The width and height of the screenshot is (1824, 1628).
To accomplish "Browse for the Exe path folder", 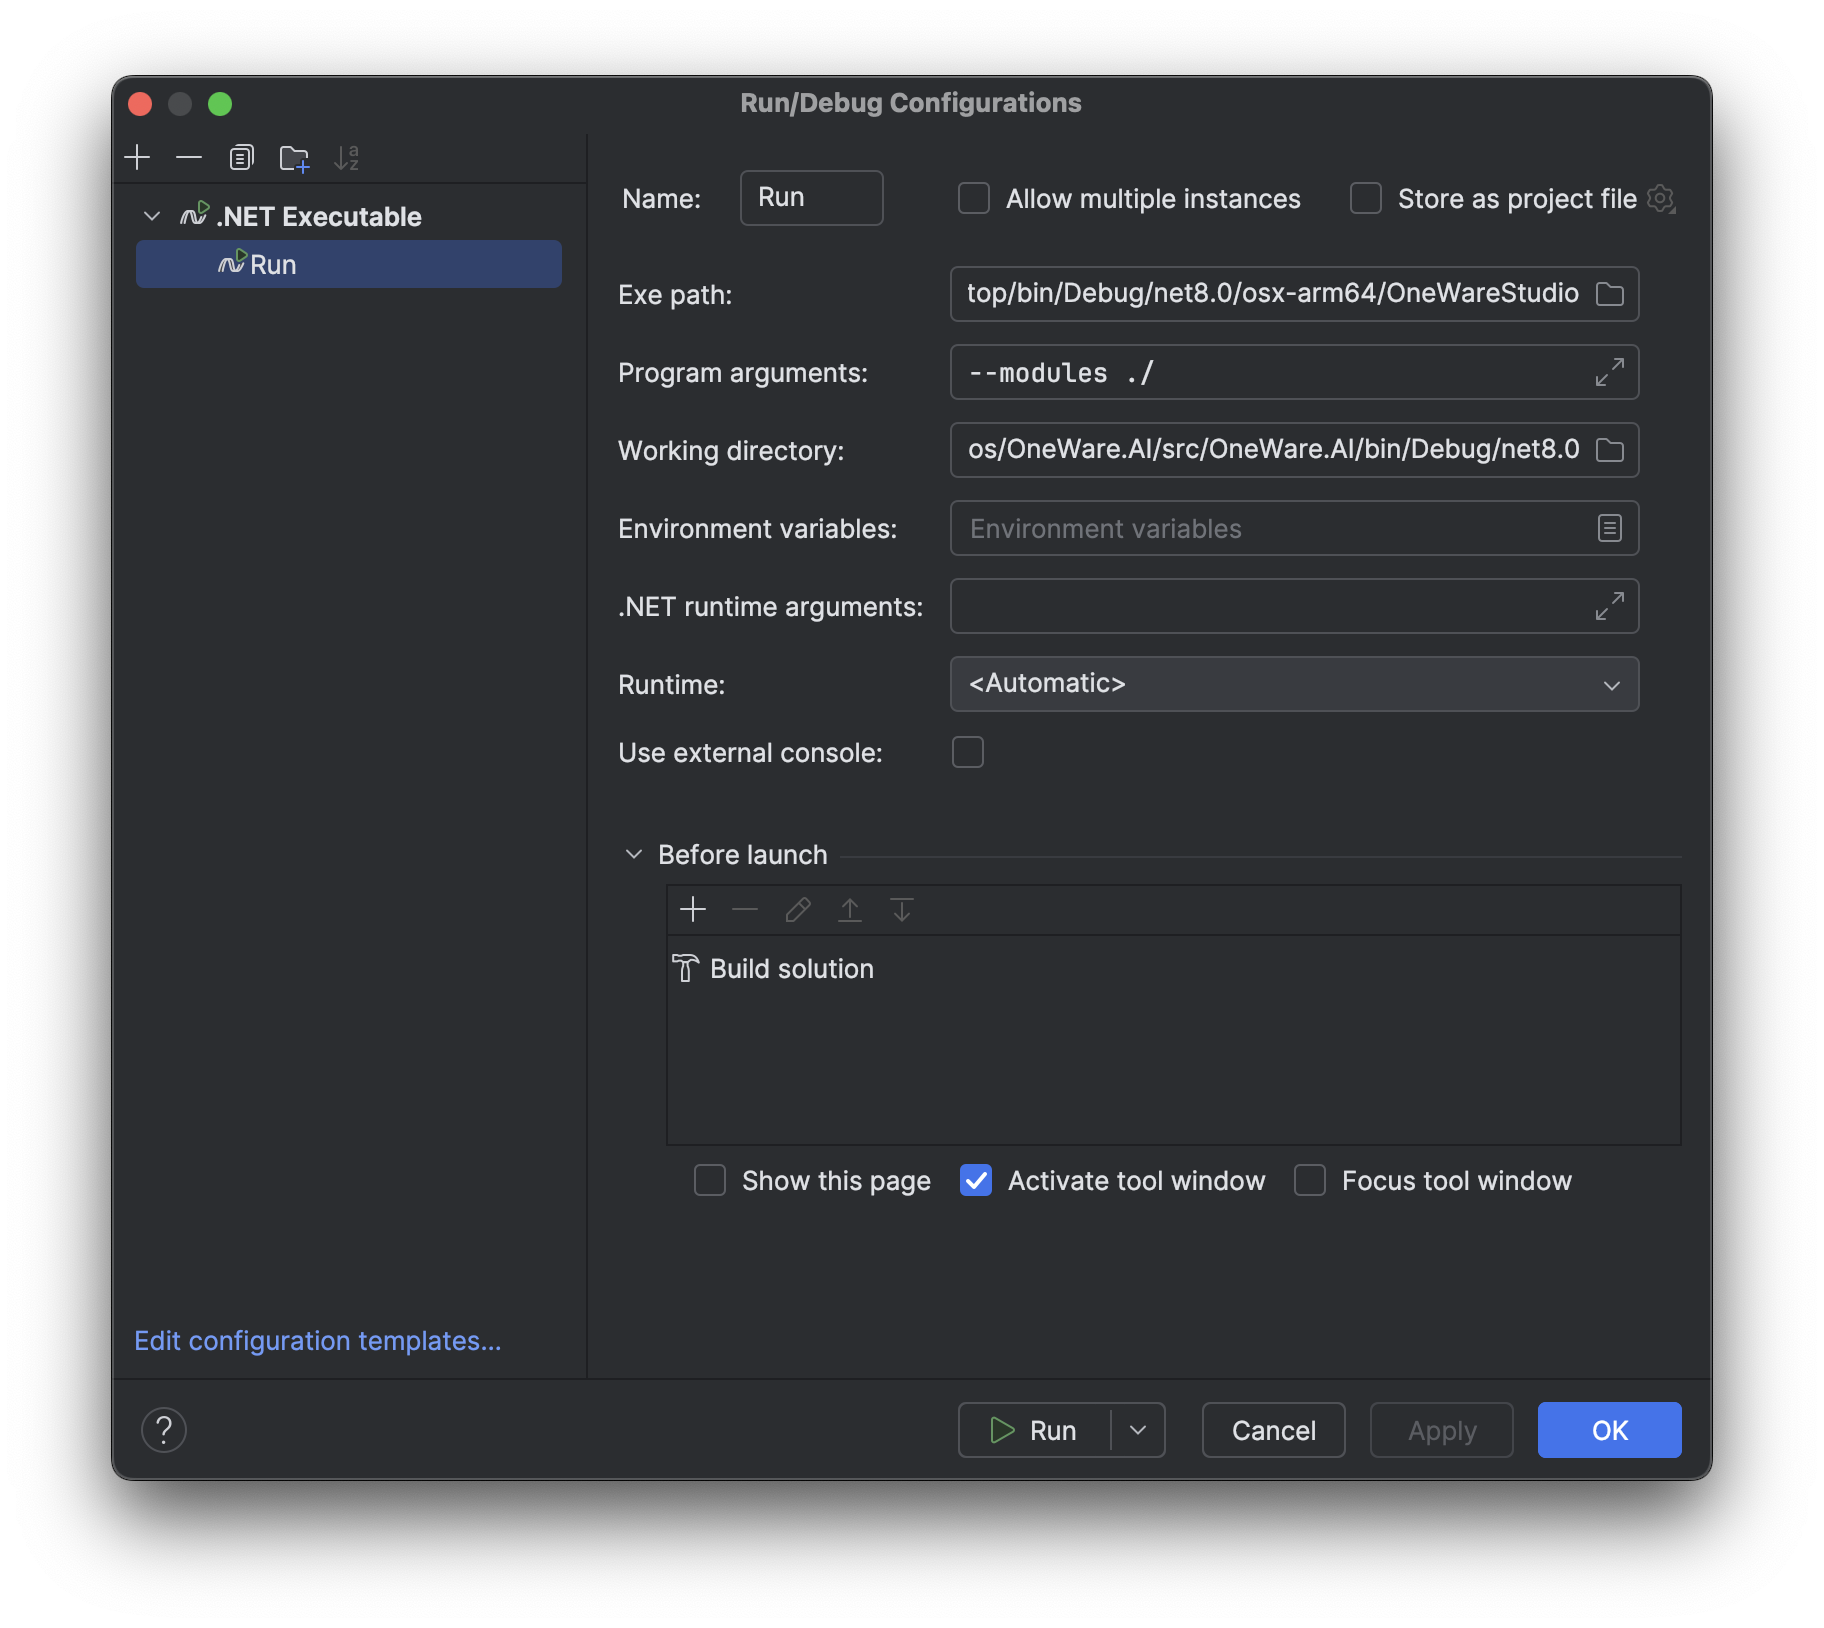I will click(1609, 294).
